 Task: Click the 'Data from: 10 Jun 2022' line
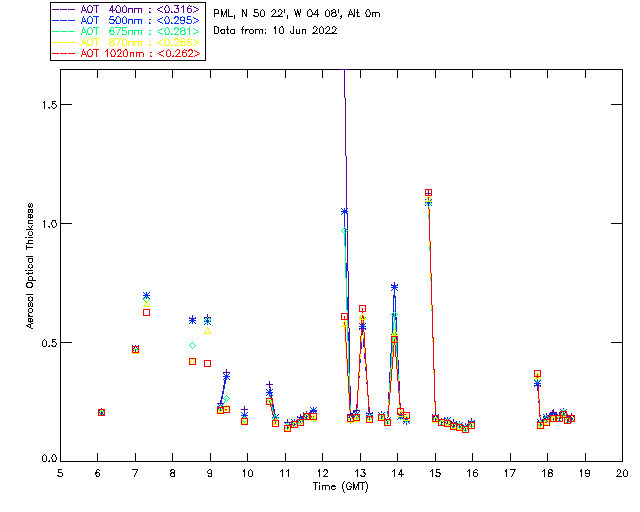click(275, 30)
